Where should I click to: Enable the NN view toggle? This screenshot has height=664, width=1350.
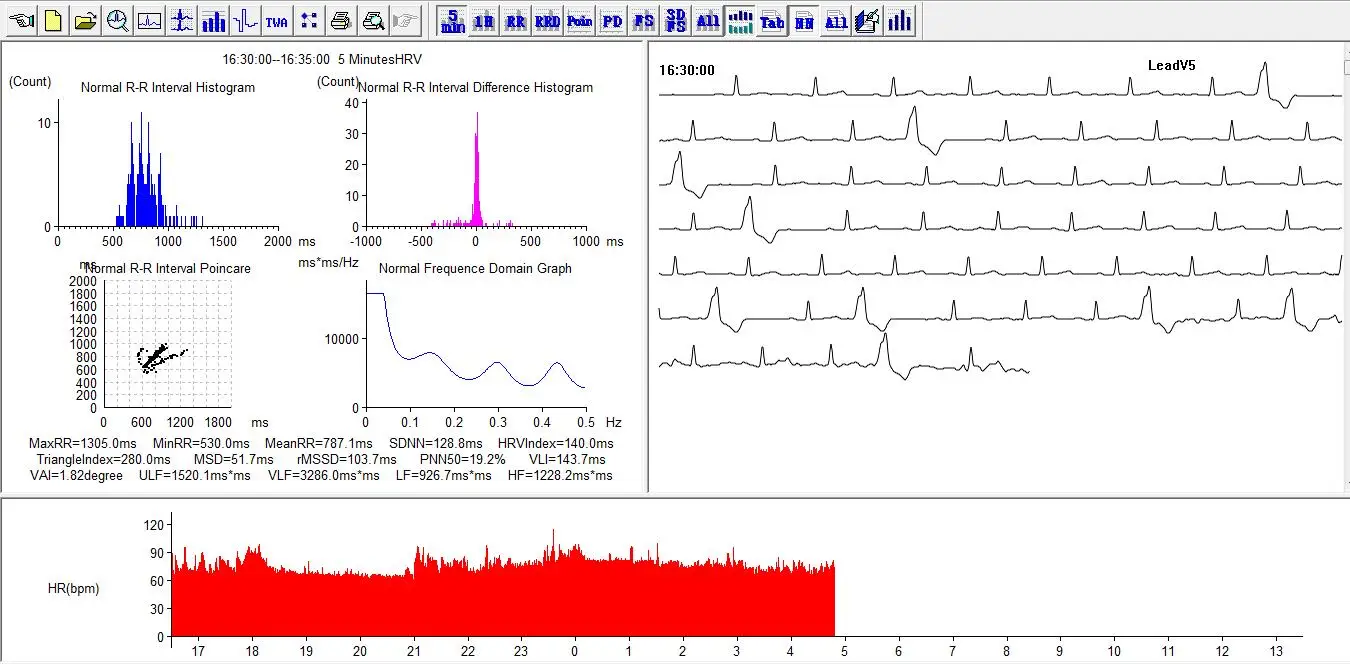point(804,20)
